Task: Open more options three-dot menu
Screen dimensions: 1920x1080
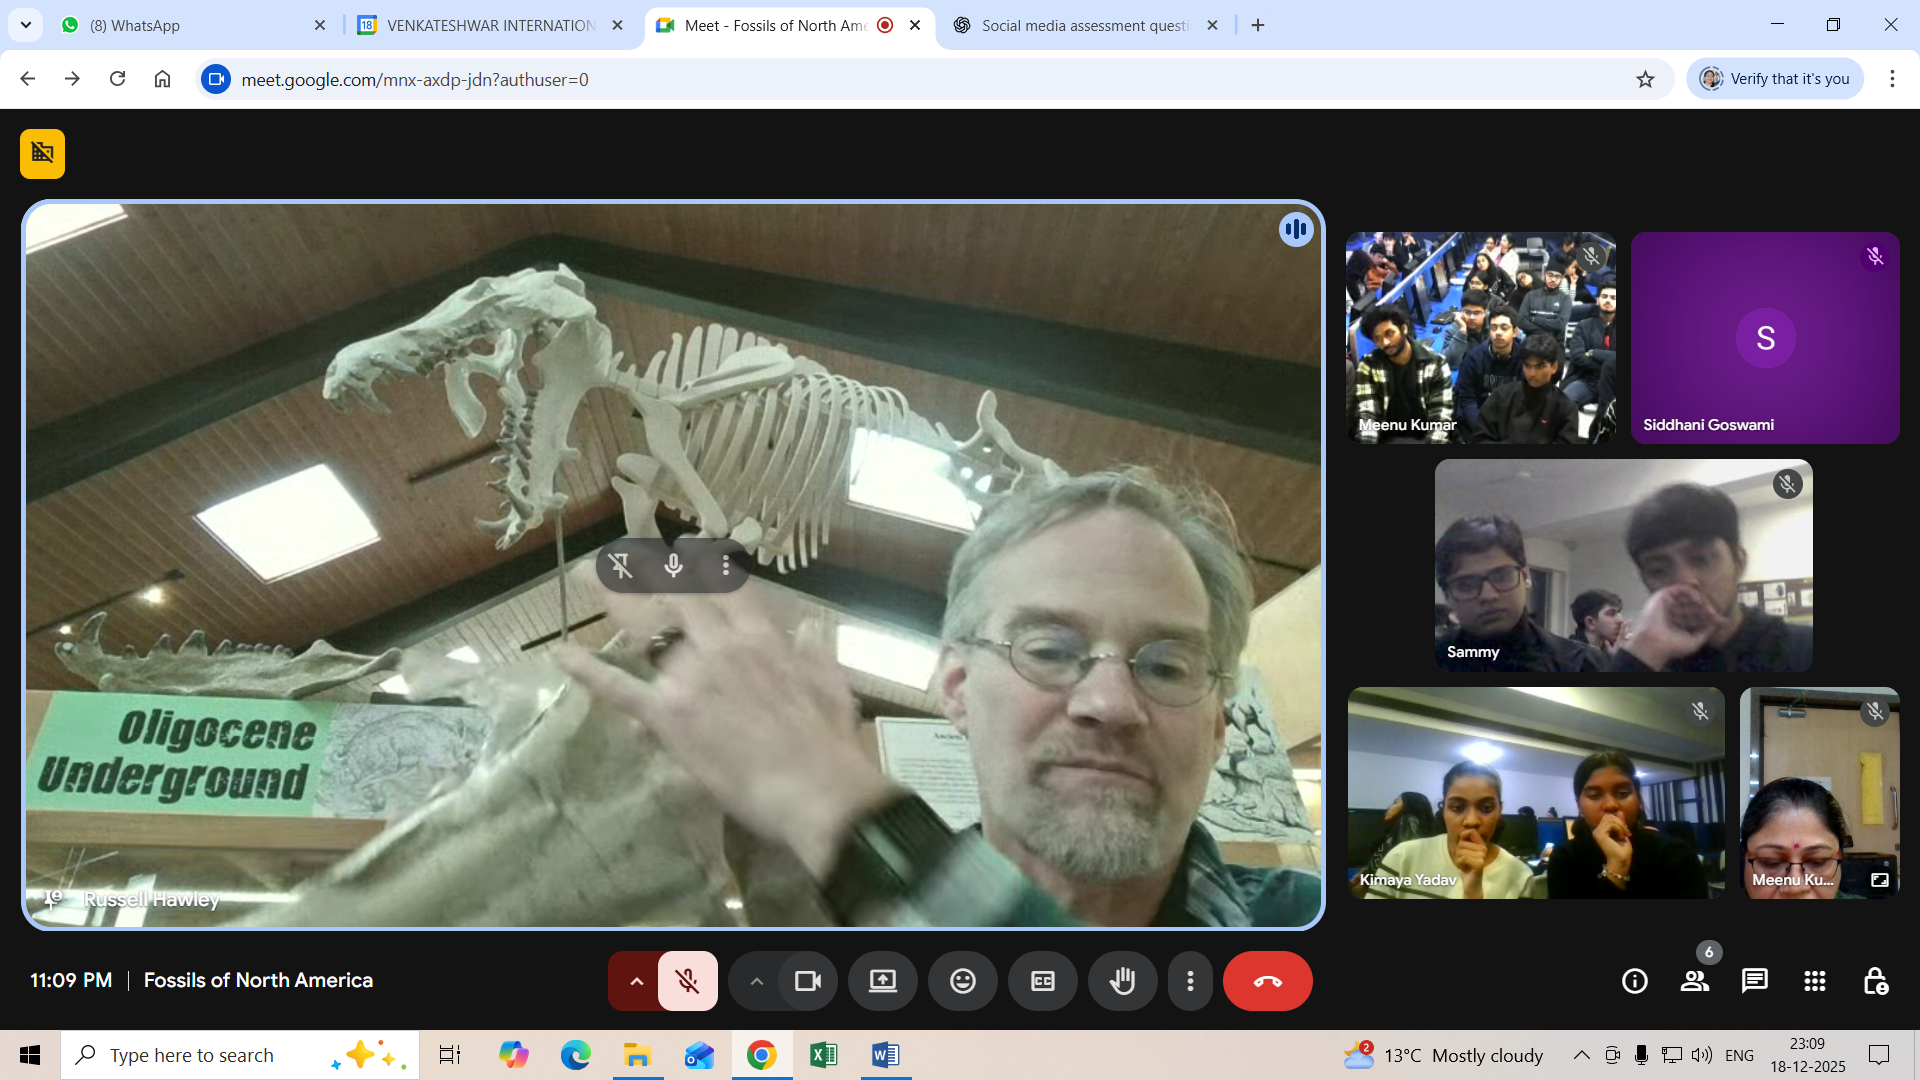Action: [x=1189, y=981]
